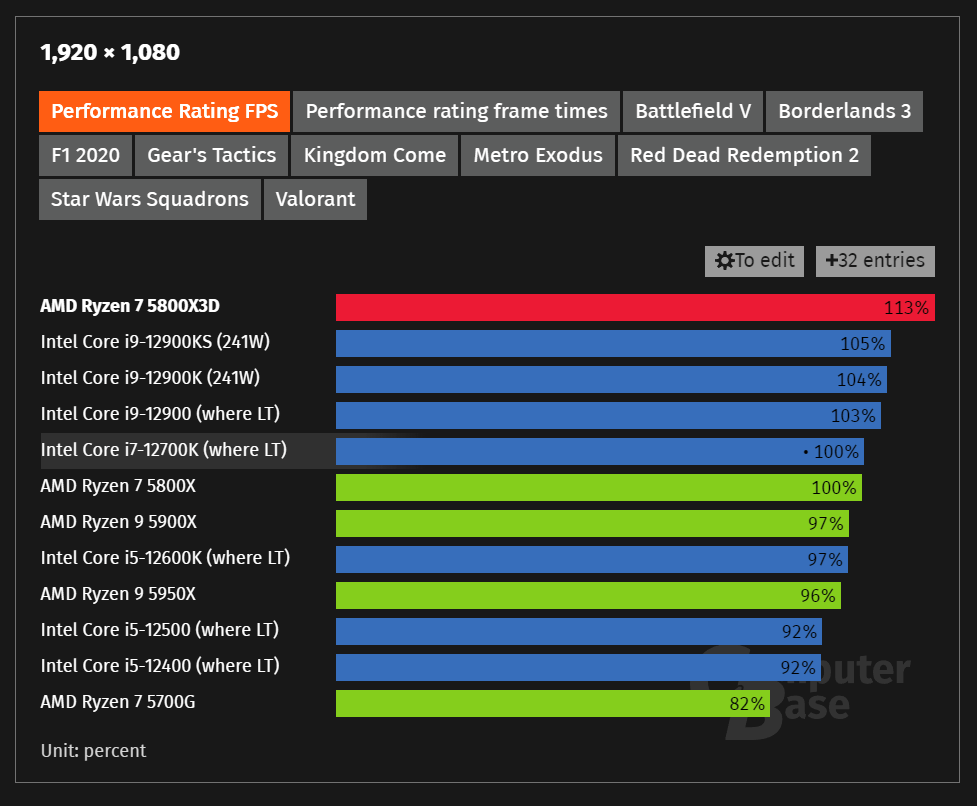
Task: Click the blue 100% bar for i7-12700K
Action: click(600, 452)
